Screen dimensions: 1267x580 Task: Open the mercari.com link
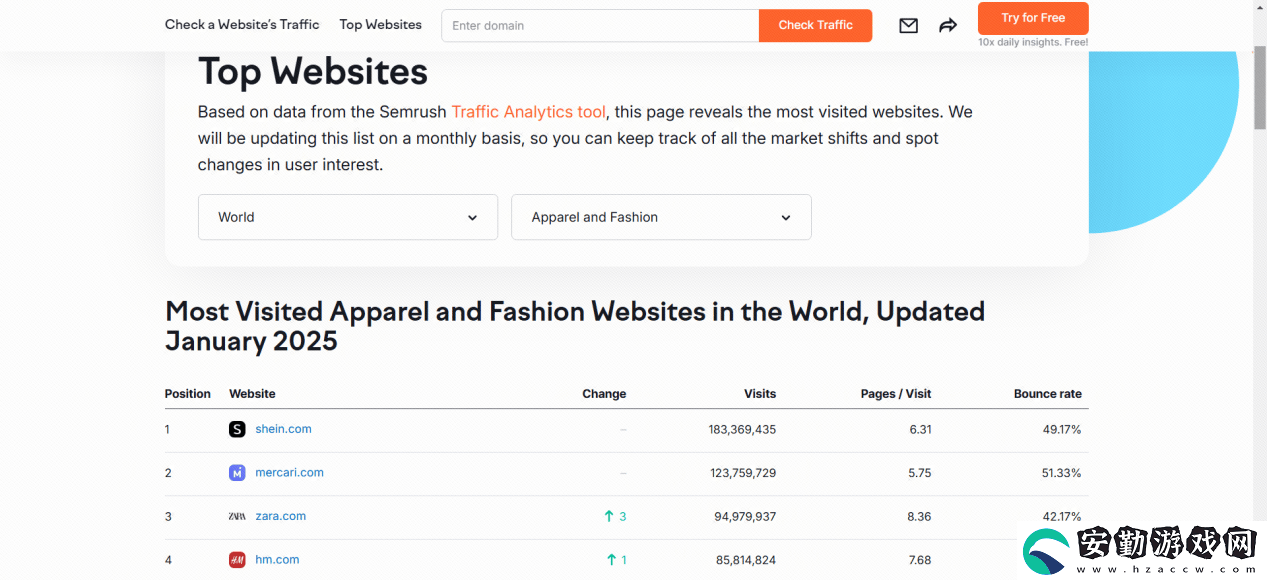[289, 473]
